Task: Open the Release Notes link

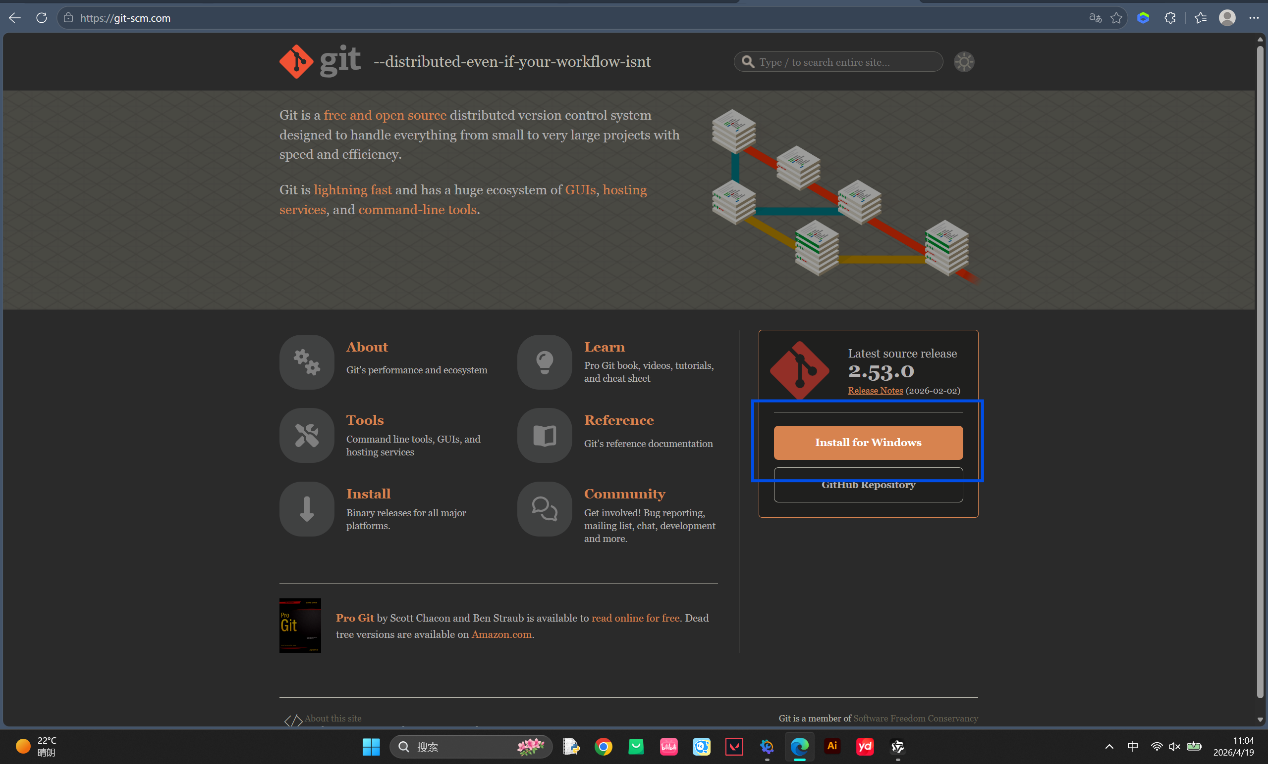Action: [x=875, y=391]
